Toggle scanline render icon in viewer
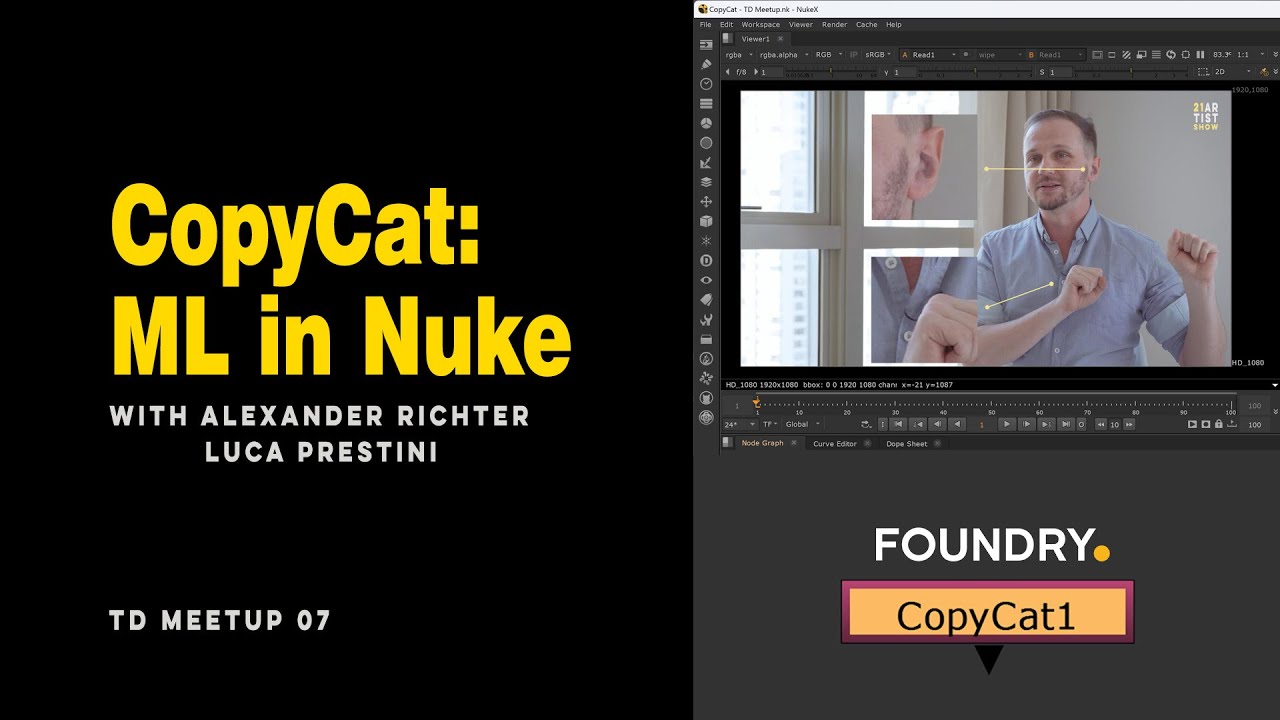 1156,55
